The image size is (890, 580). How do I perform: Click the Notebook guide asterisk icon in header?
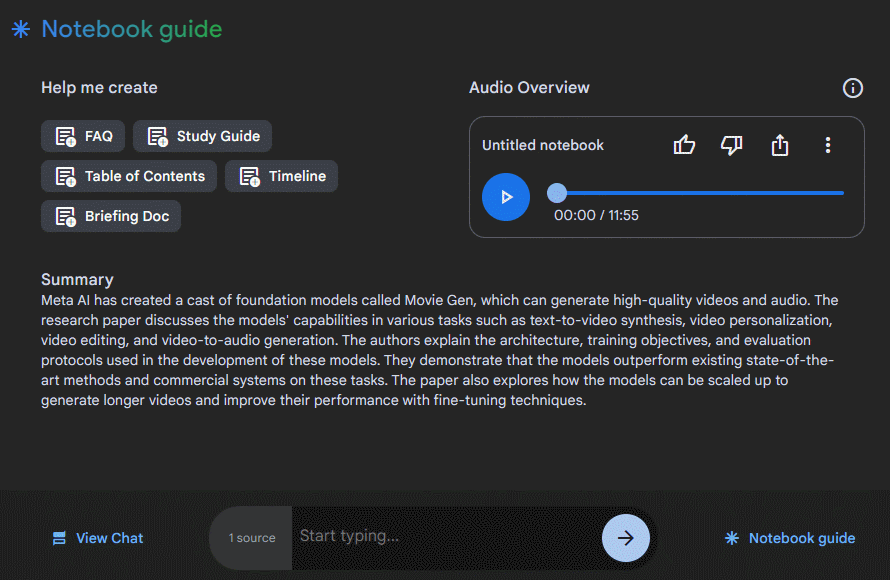pyautogui.click(x=21, y=29)
